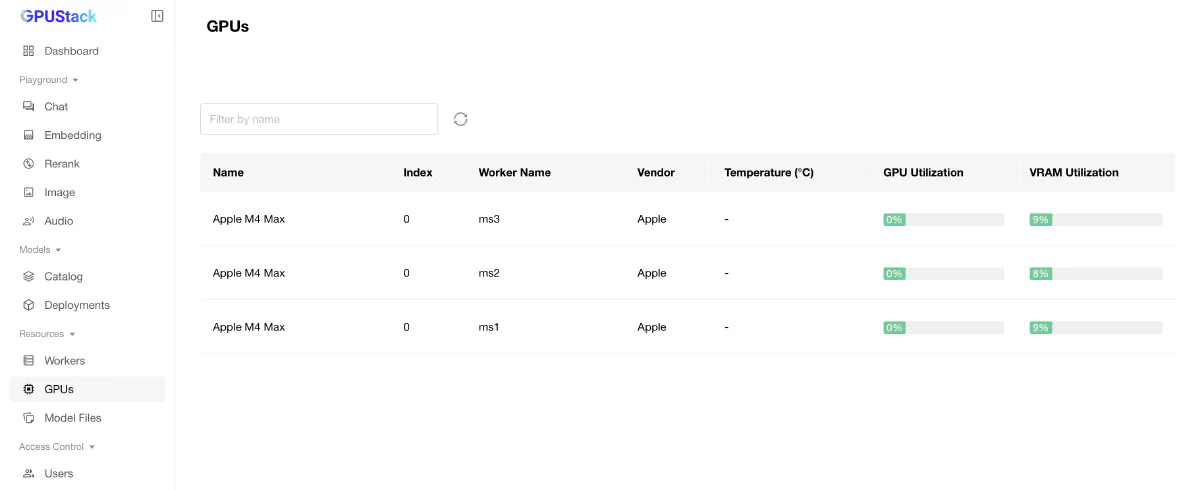Select worker name ms2
1200x490 pixels.
(x=489, y=273)
